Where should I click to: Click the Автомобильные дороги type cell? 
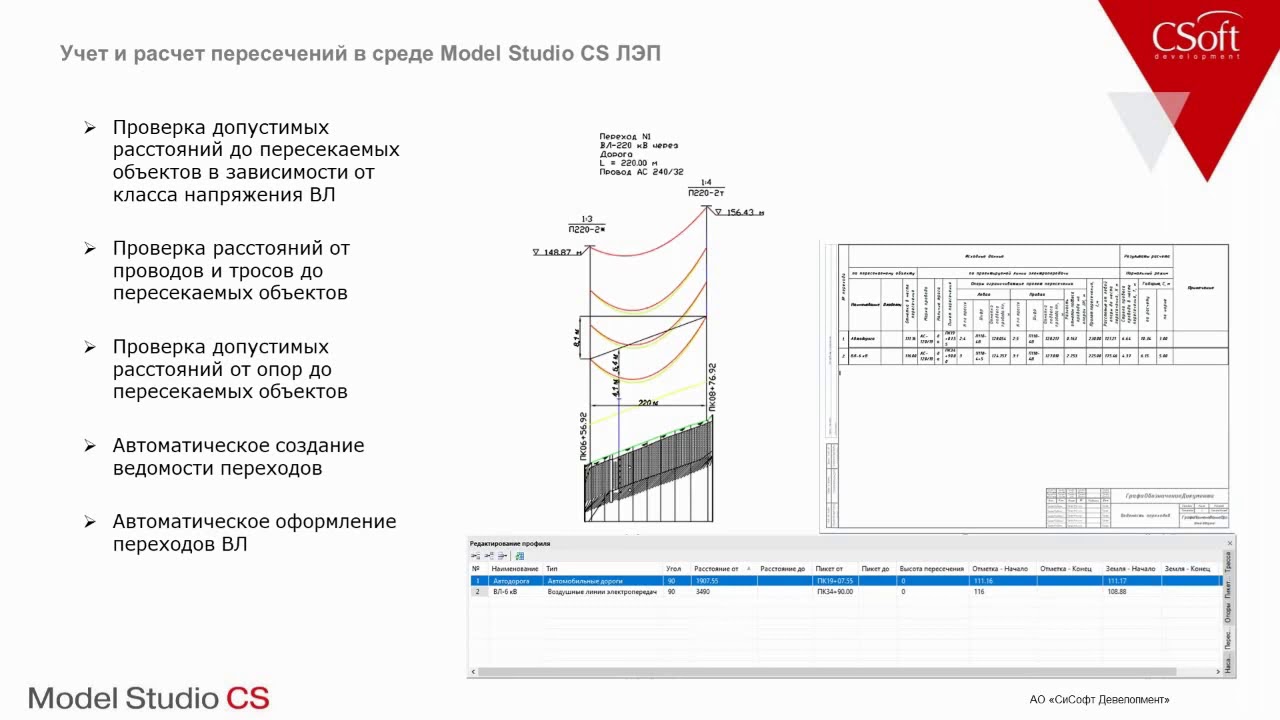point(604,581)
